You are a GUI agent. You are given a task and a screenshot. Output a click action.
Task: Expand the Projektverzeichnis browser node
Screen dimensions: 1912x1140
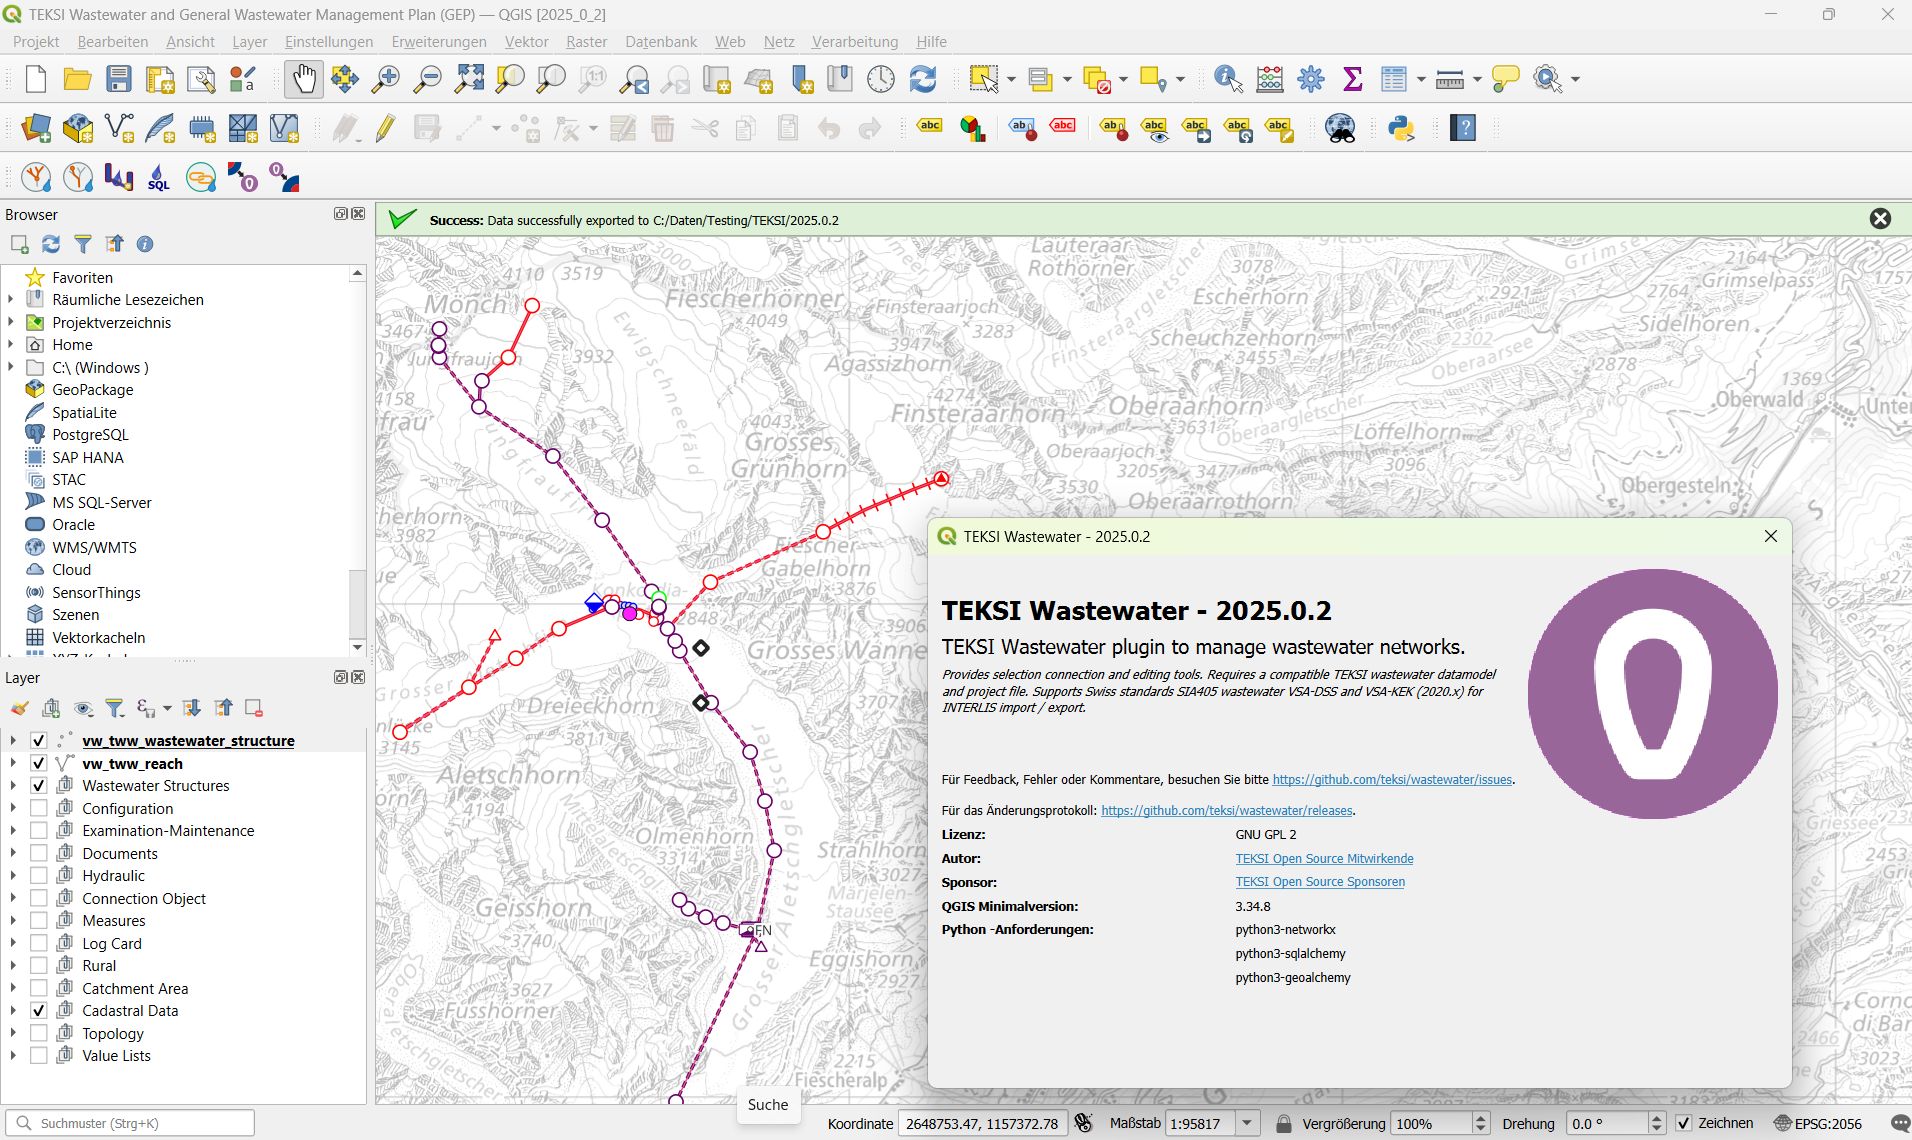coord(11,322)
